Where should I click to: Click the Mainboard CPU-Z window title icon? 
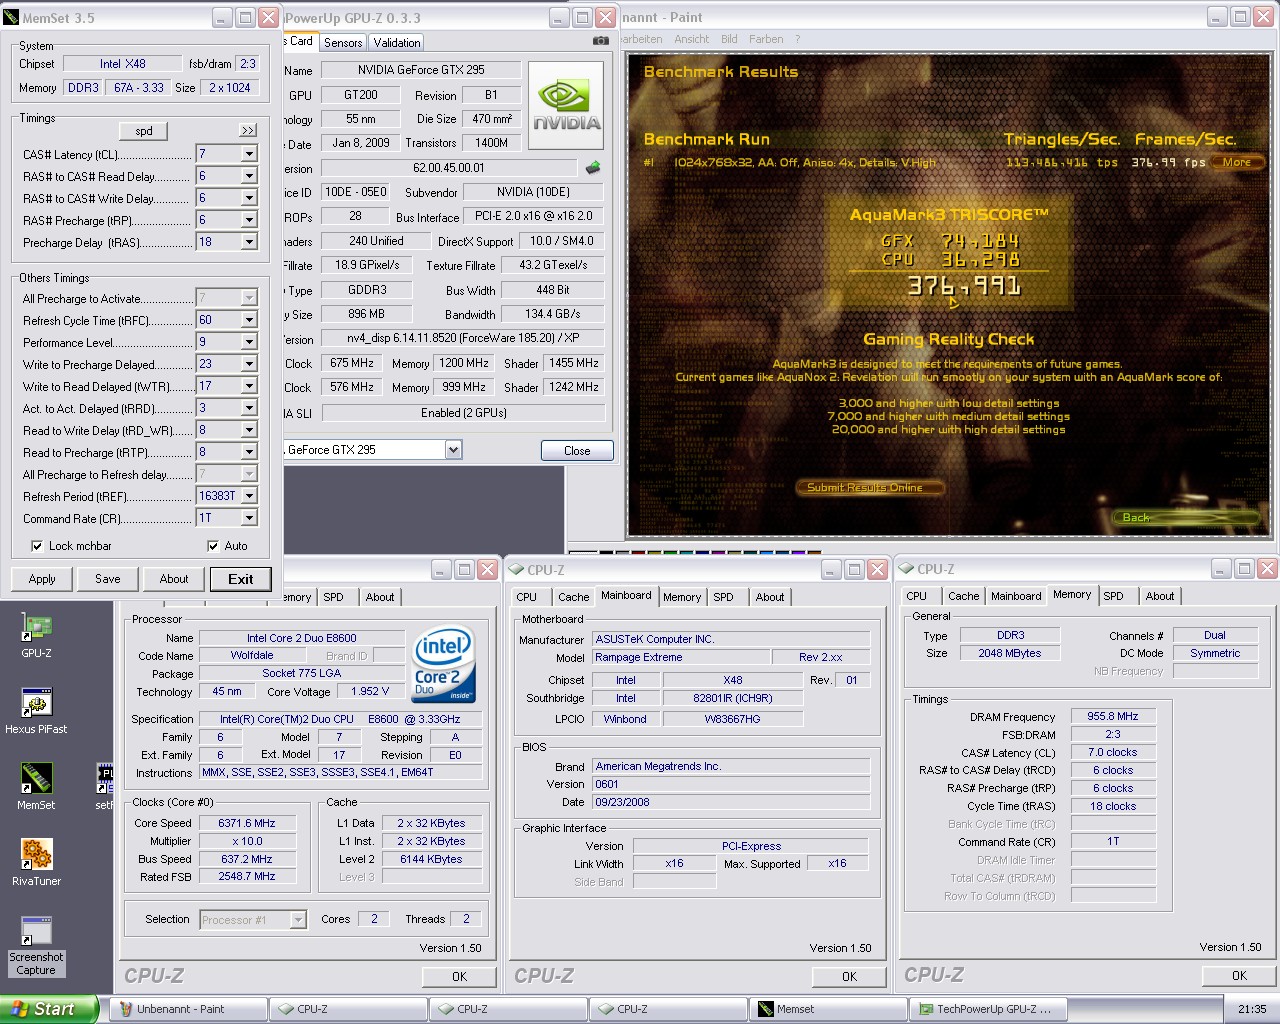click(x=516, y=570)
